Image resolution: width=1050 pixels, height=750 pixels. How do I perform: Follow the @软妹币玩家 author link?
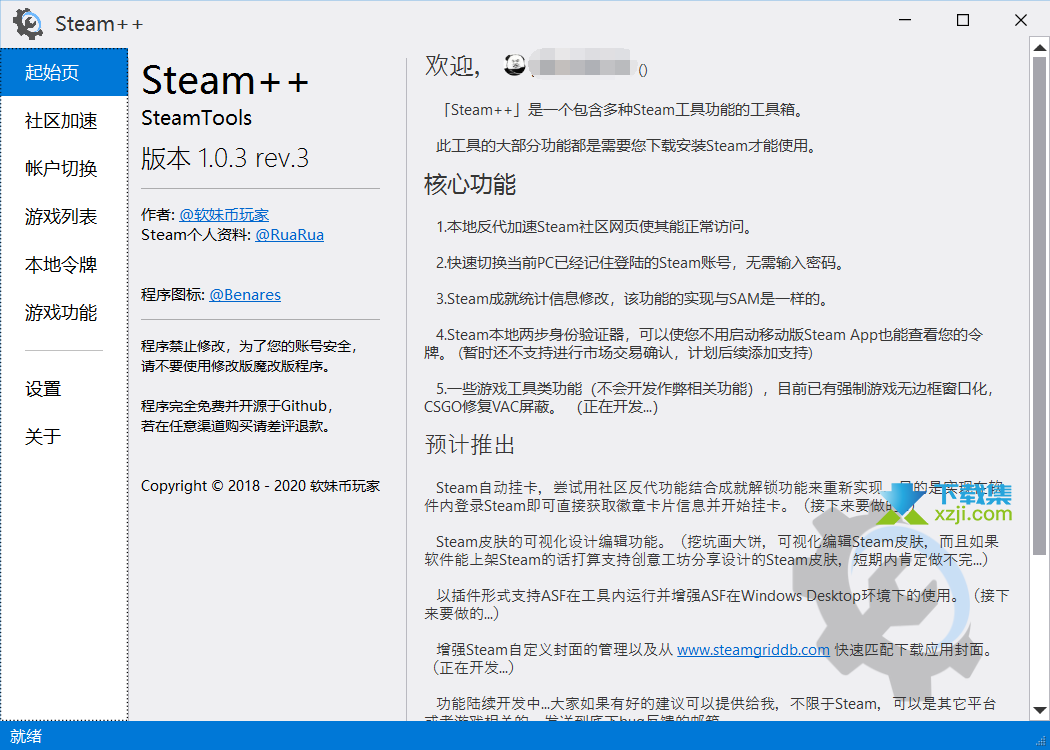coord(224,215)
